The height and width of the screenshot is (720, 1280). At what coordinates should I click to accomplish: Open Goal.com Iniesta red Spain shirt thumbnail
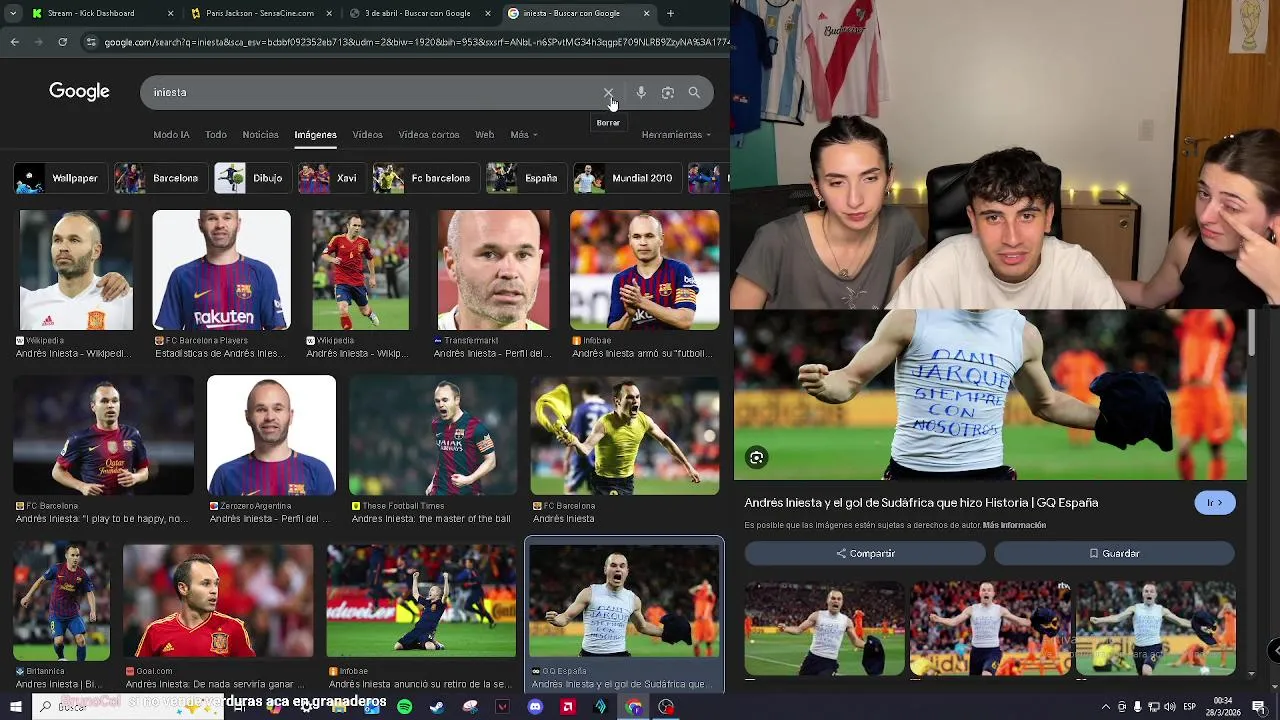click(218, 601)
